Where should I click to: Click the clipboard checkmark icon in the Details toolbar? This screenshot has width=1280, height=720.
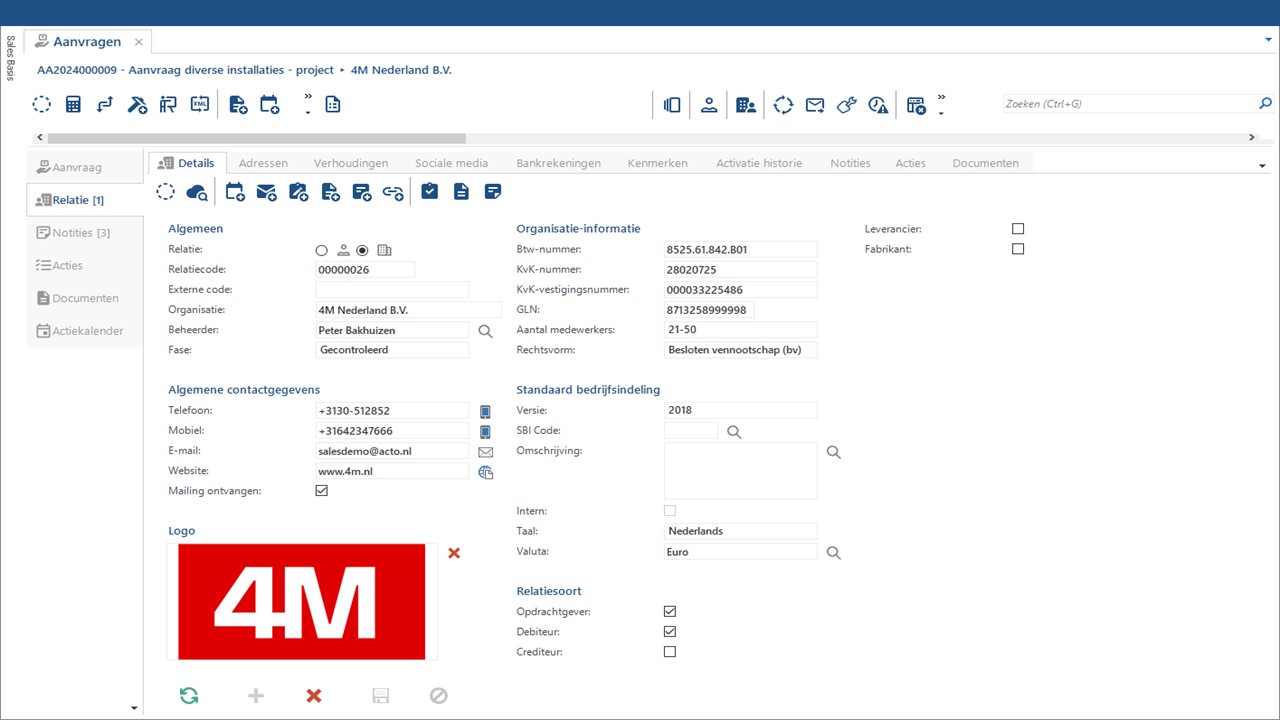click(429, 191)
